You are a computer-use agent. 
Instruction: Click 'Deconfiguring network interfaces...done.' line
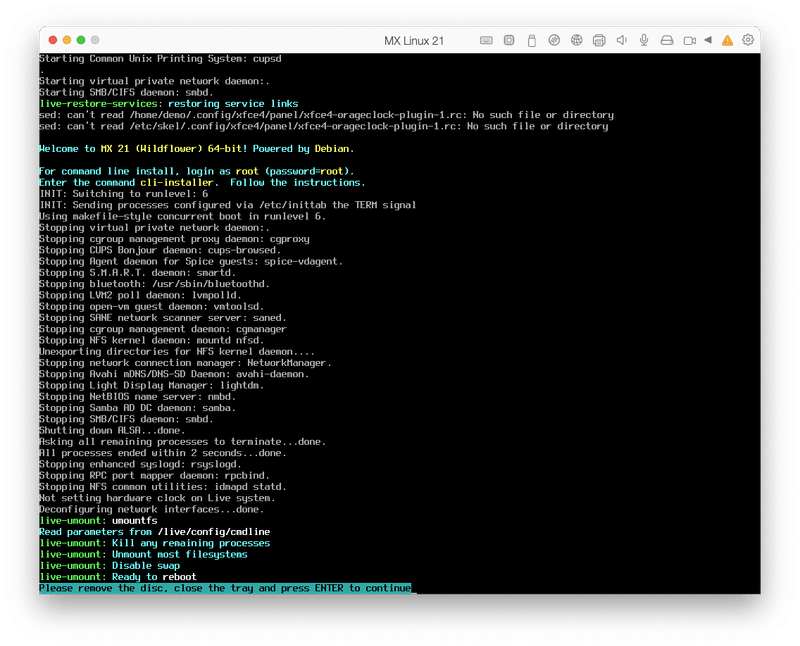(x=152, y=510)
